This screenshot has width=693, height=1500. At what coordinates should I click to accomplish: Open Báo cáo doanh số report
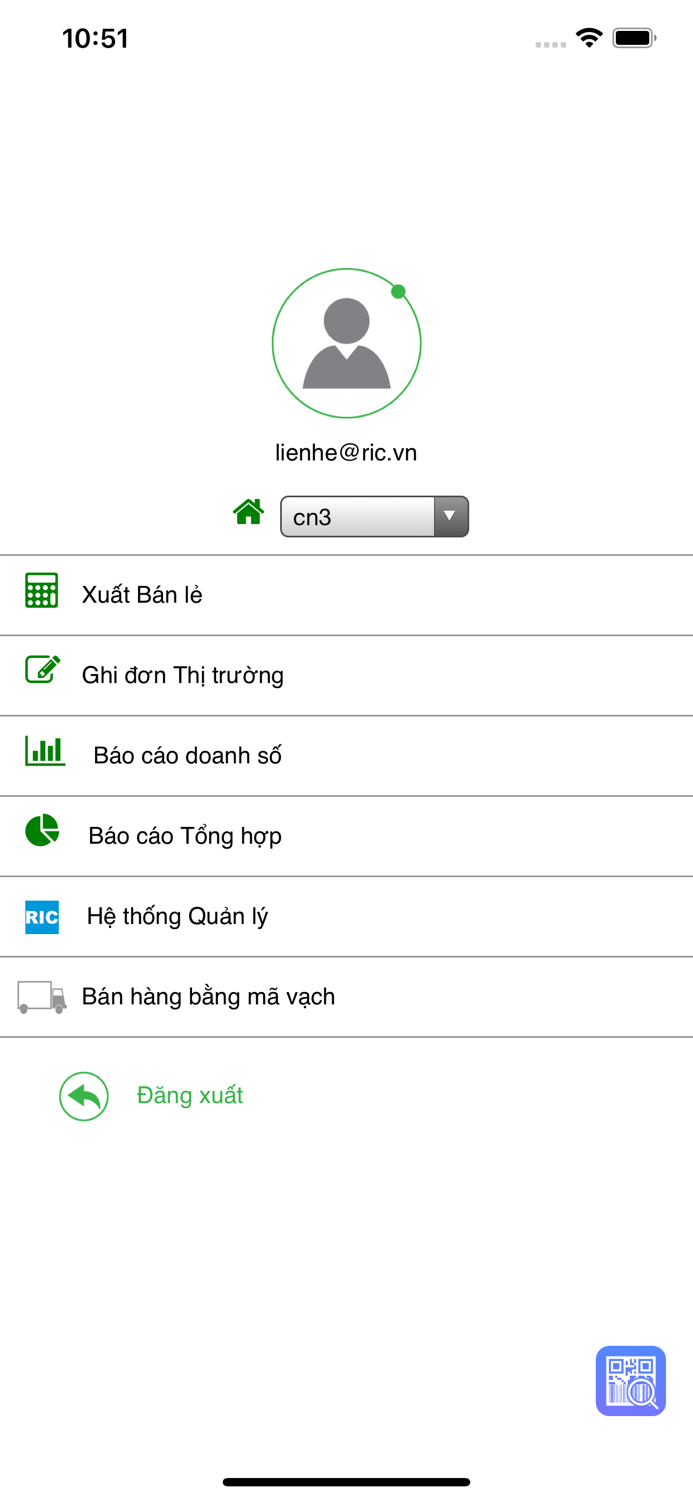click(x=187, y=755)
